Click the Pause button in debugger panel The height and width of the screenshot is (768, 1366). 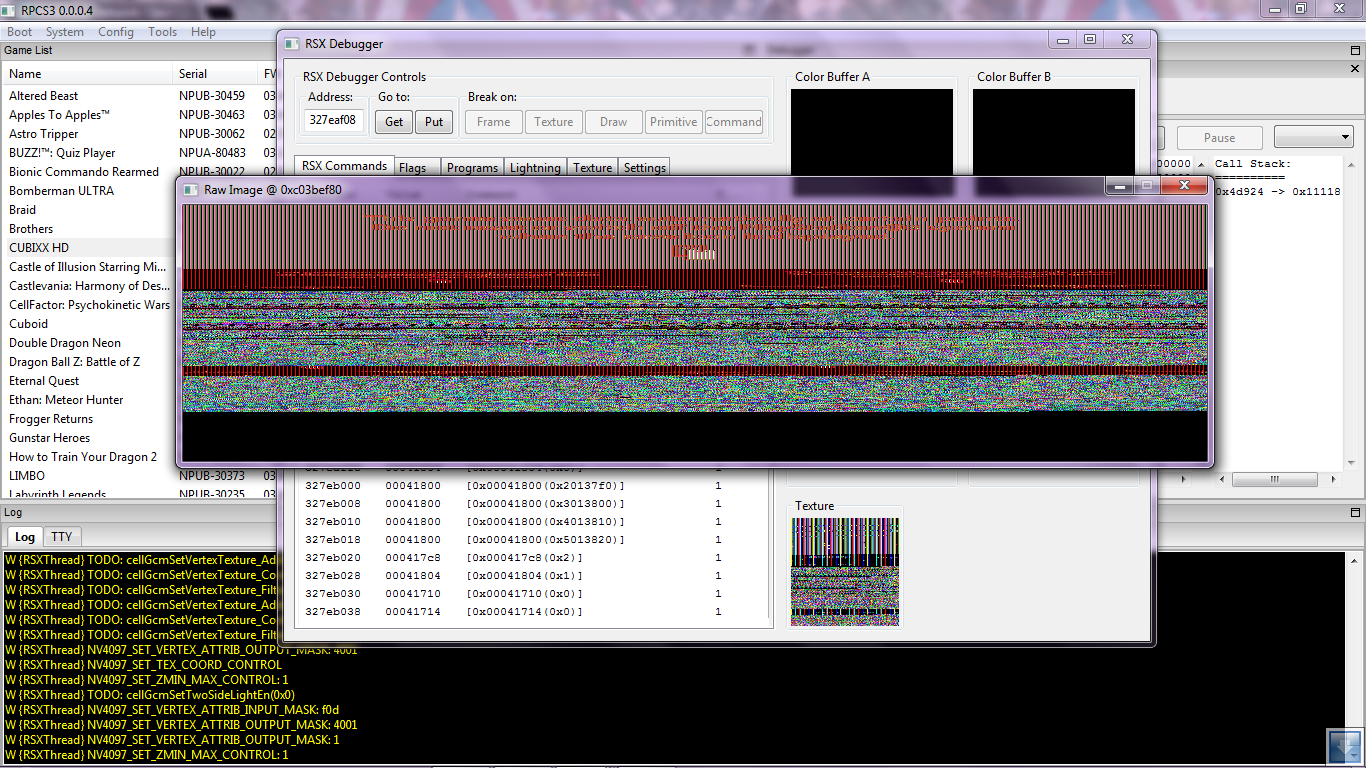click(1219, 138)
